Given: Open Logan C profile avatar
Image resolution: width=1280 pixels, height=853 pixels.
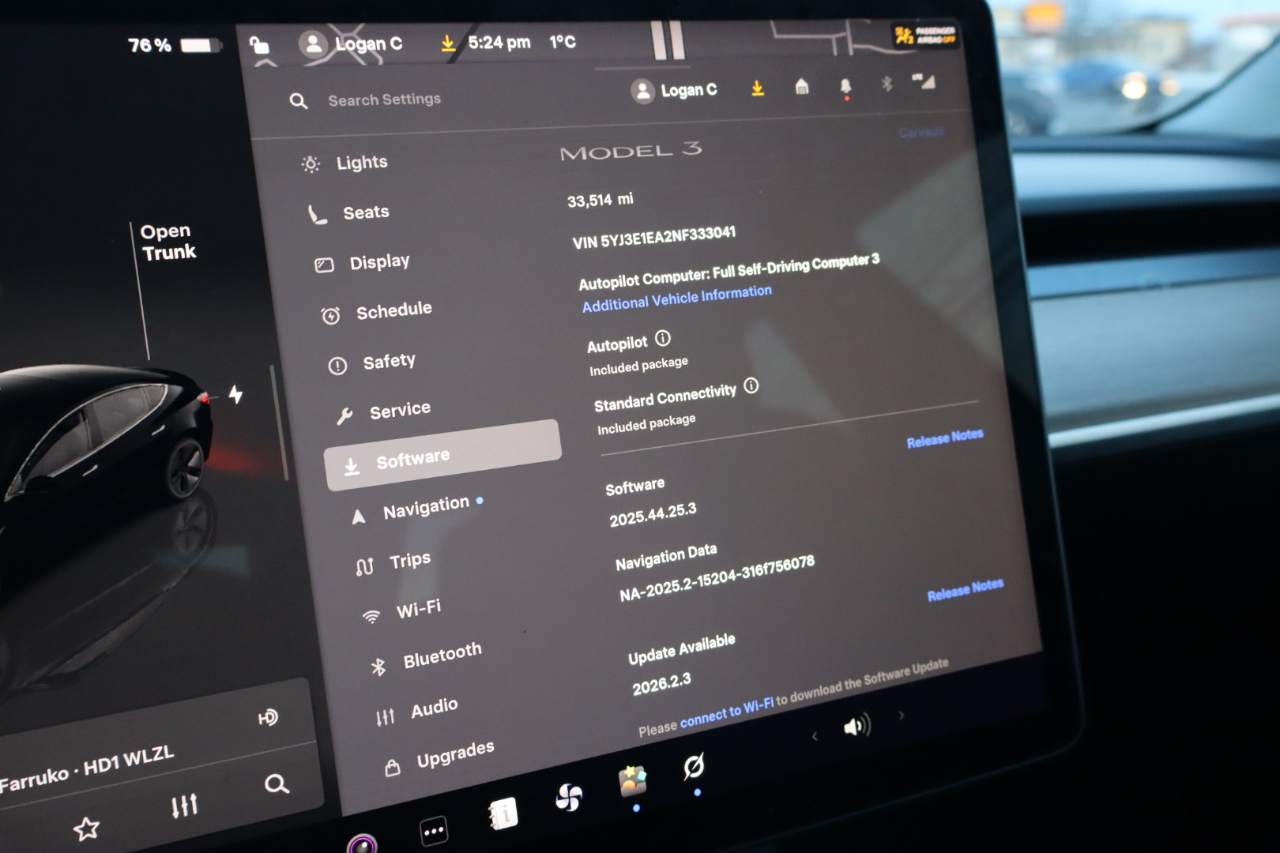Looking at the screenshot, I should 642,90.
